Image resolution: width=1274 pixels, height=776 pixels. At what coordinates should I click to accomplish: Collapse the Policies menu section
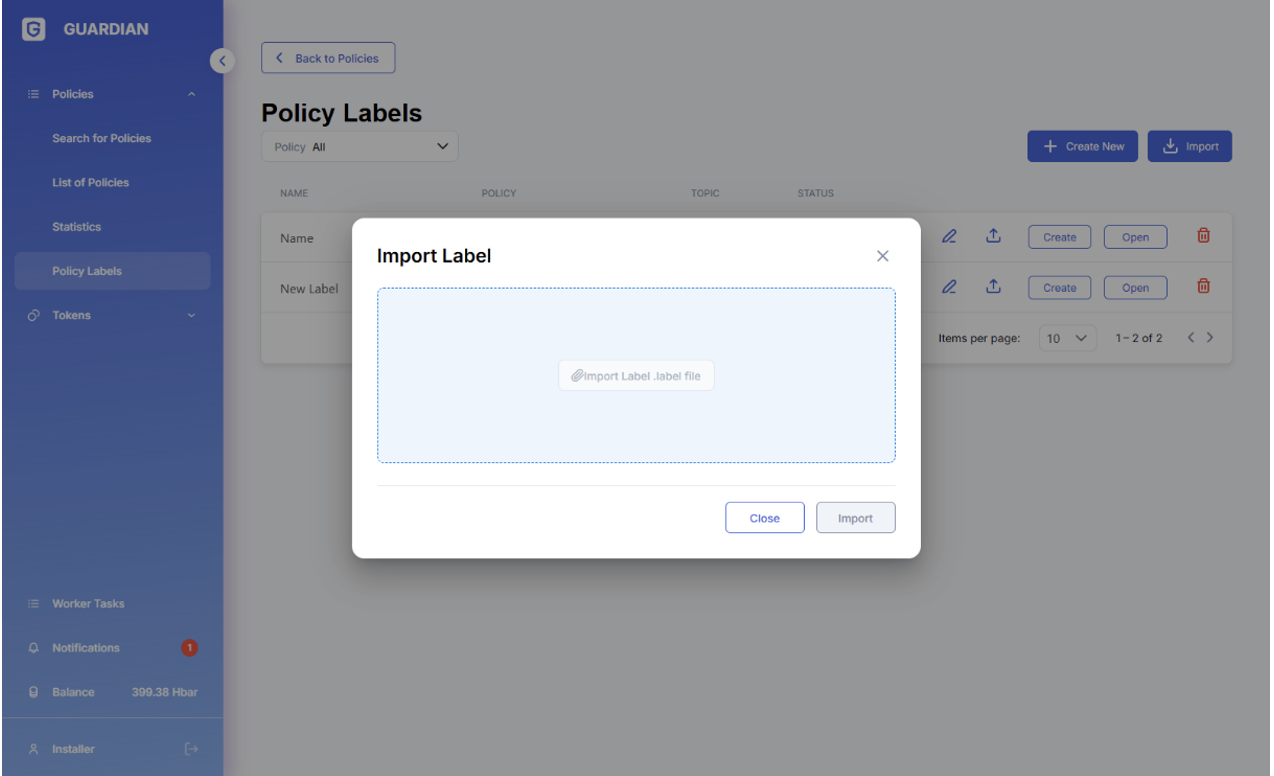pos(191,95)
